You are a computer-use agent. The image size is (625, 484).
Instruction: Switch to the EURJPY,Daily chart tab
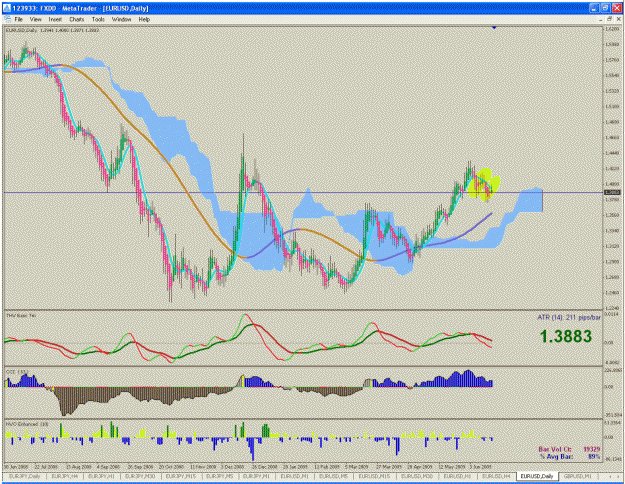tap(25, 476)
